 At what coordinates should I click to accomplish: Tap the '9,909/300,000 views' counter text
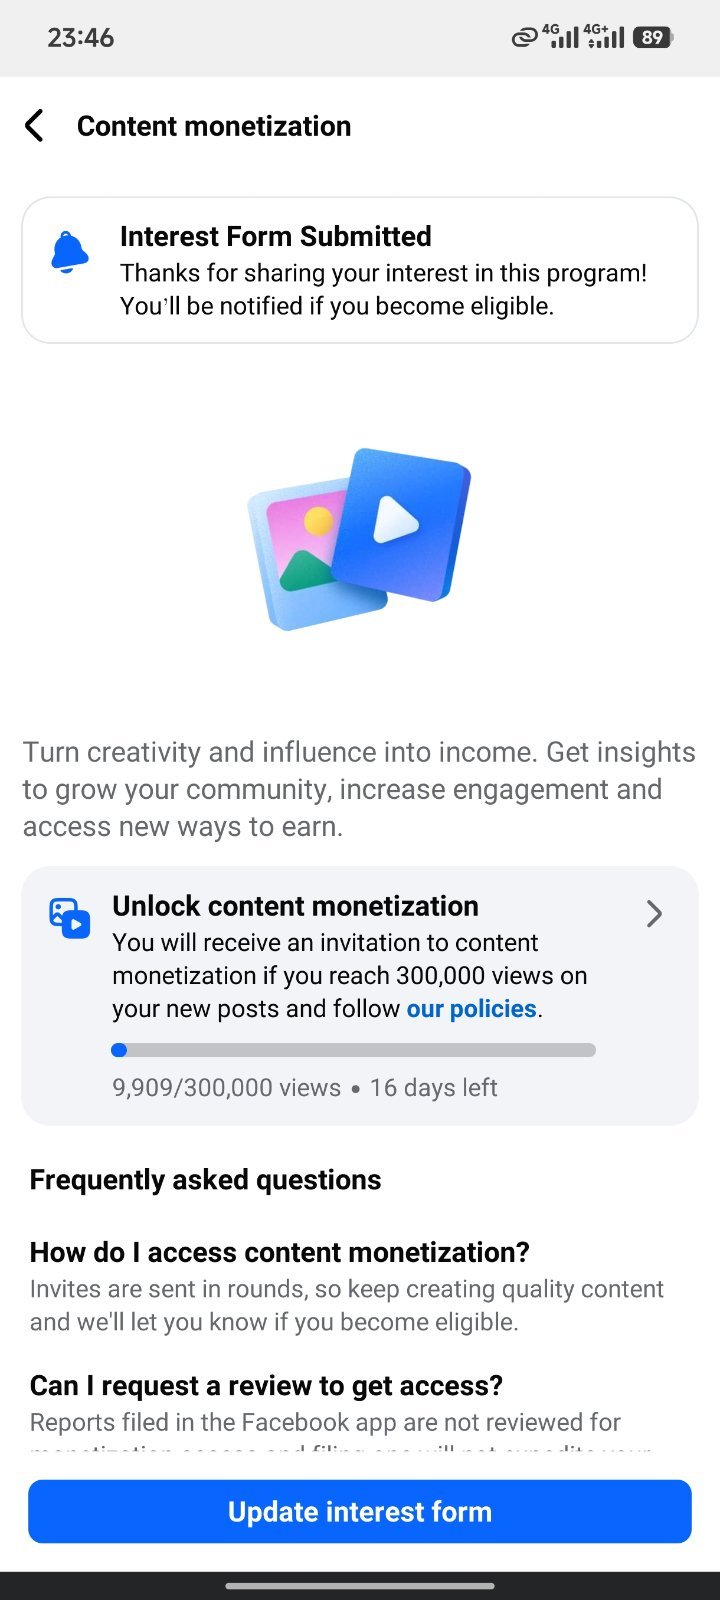227,1087
